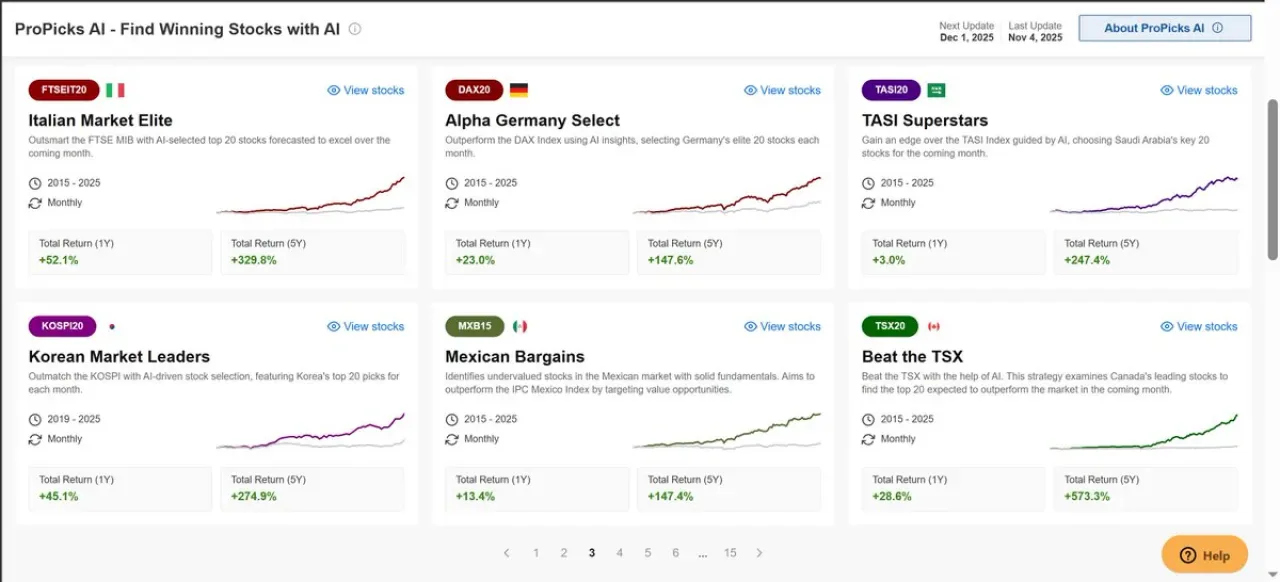Screen dimensions: 1280x582
Task: Click the info icon beside ProPicks AI title
Action: [x=355, y=29]
